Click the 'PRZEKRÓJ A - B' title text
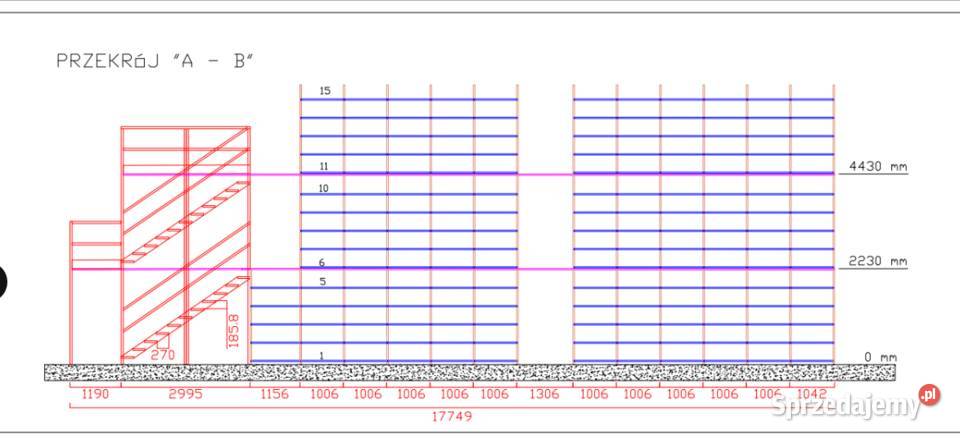Screen dimensions: 960x439 point(155,61)
